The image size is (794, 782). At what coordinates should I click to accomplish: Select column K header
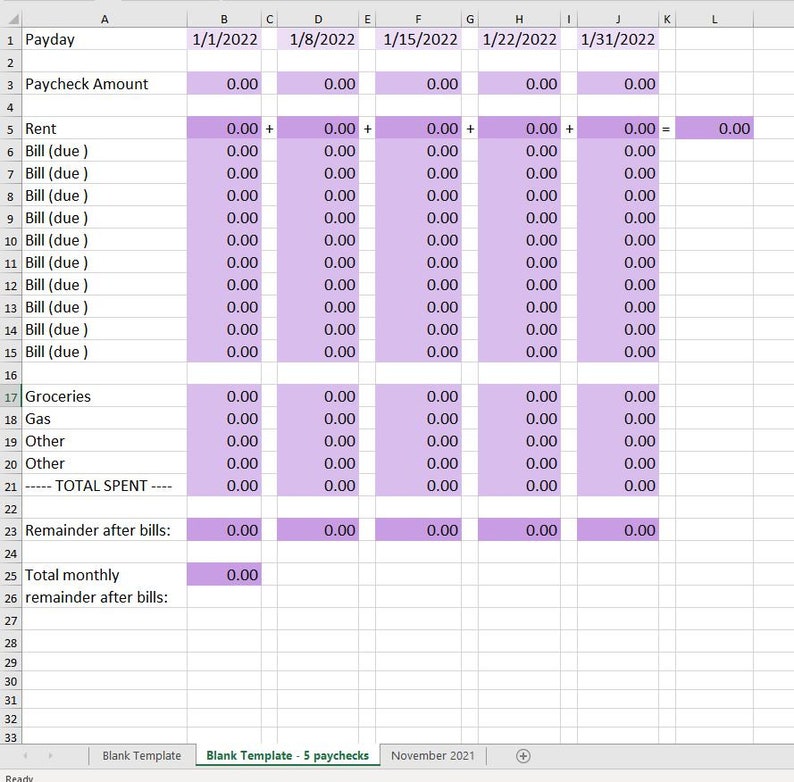667,19
